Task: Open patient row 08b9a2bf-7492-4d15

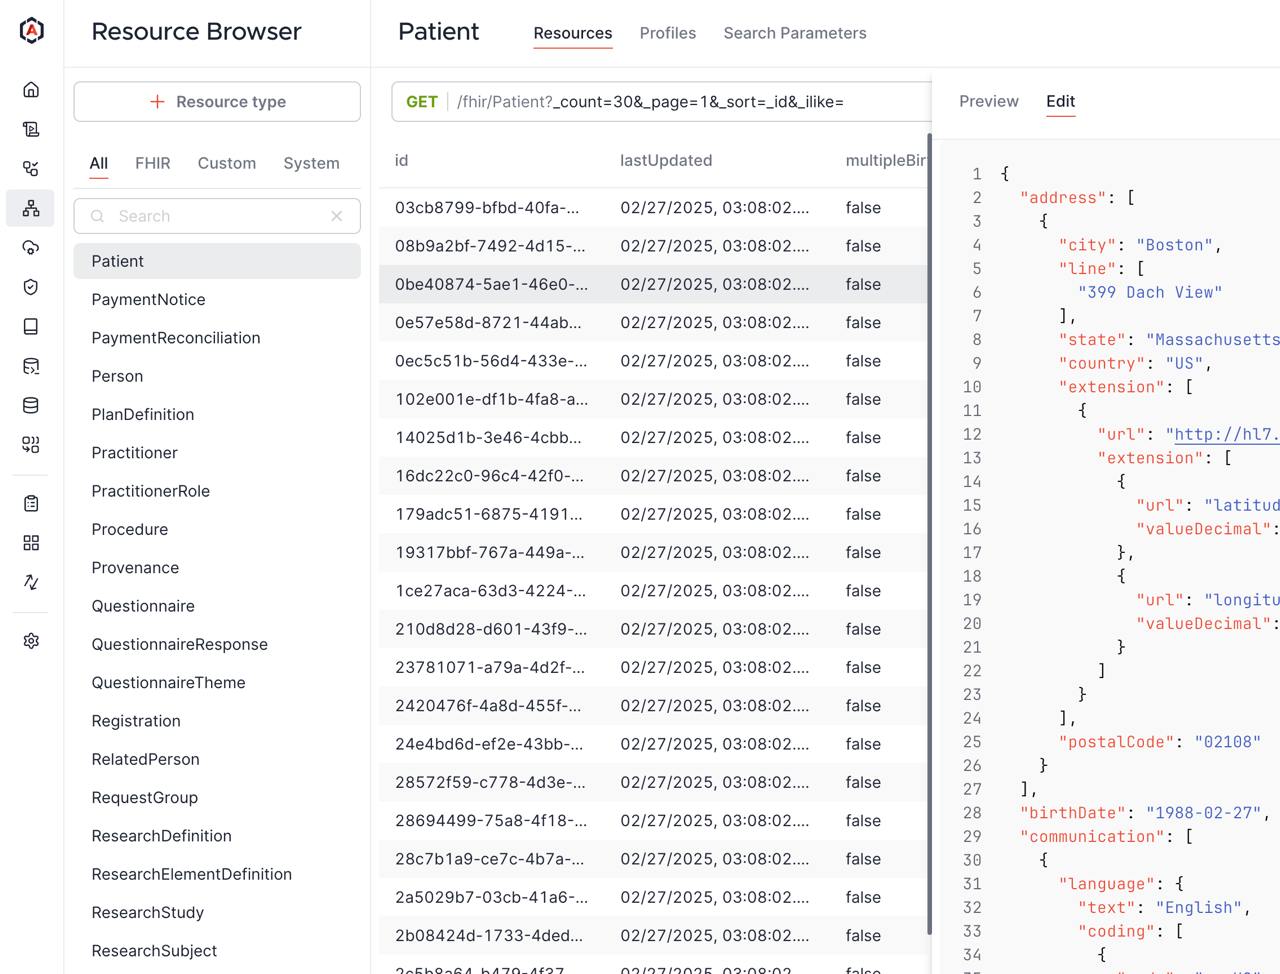Action: click(x=654, y=246)
